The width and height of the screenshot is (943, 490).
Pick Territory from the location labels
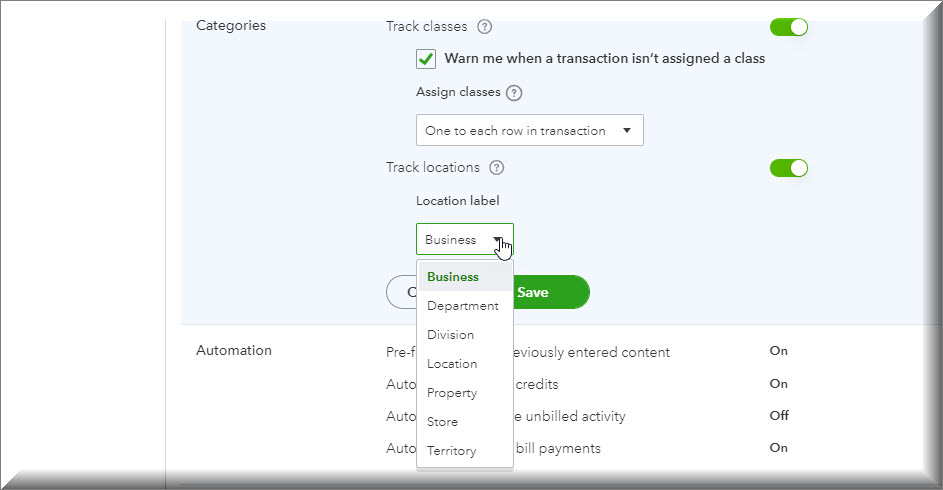[x=451, y=451]
